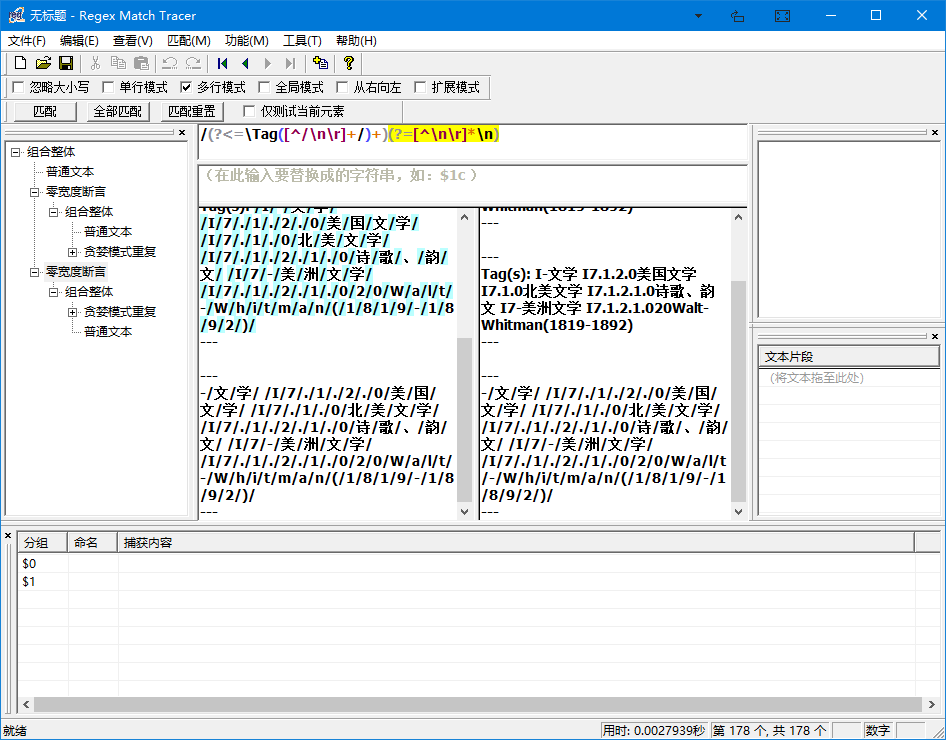Viewport: 946px width, 740px height.
Task: Click the Save floppy disk icon
Action: (66, 63)
